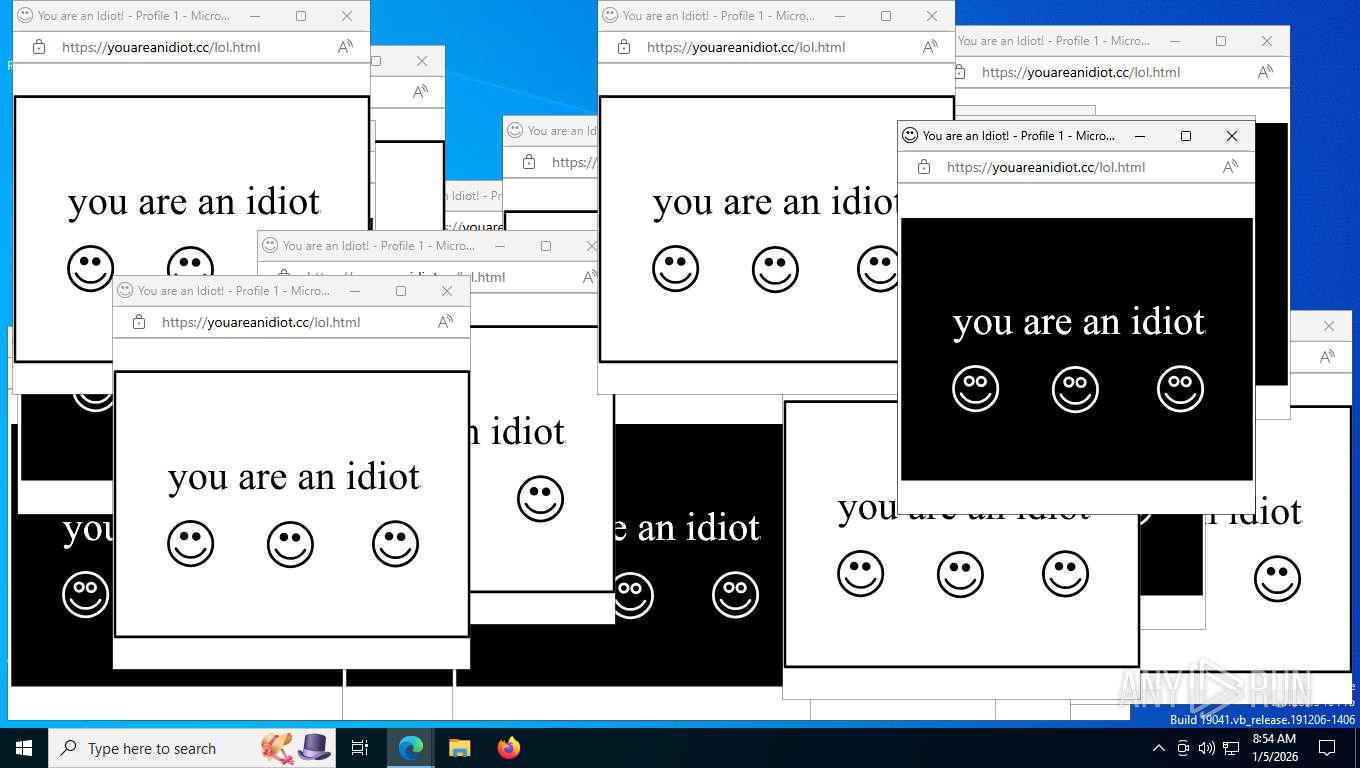1360x768 pixels.
Task: Open File Explorer from the taskbar
Action: tap(459, 748)
